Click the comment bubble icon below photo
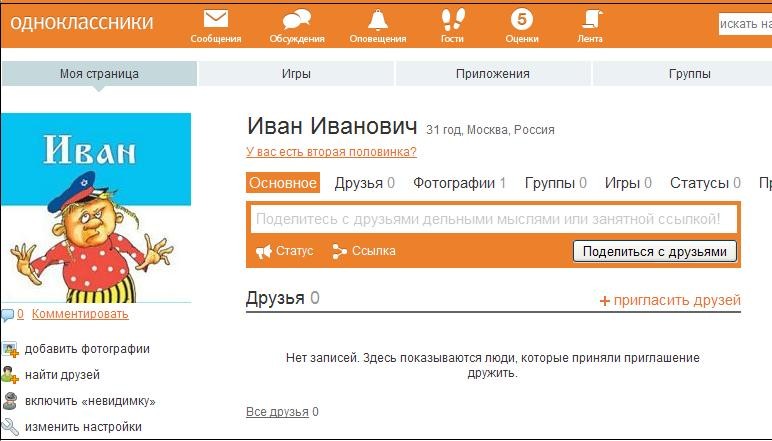The height and width of the screenshot is (441, 772). point(7,315)
